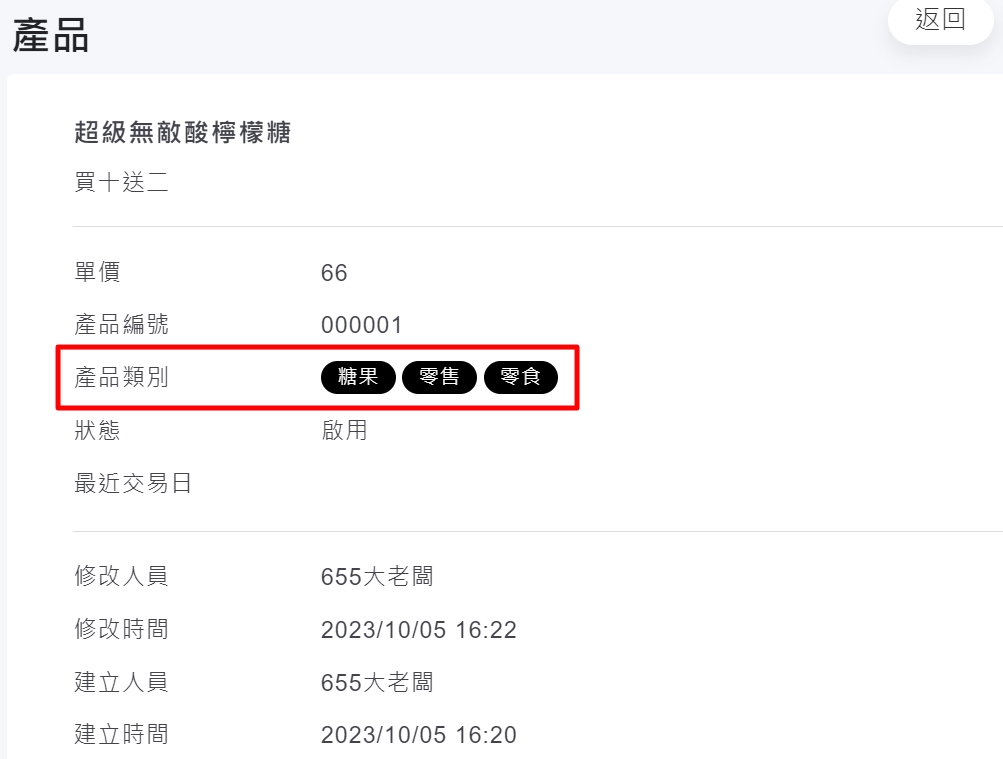Click the 單價 field label
The height and width of the screenshot is (759, 1003).
click(97, 271)
